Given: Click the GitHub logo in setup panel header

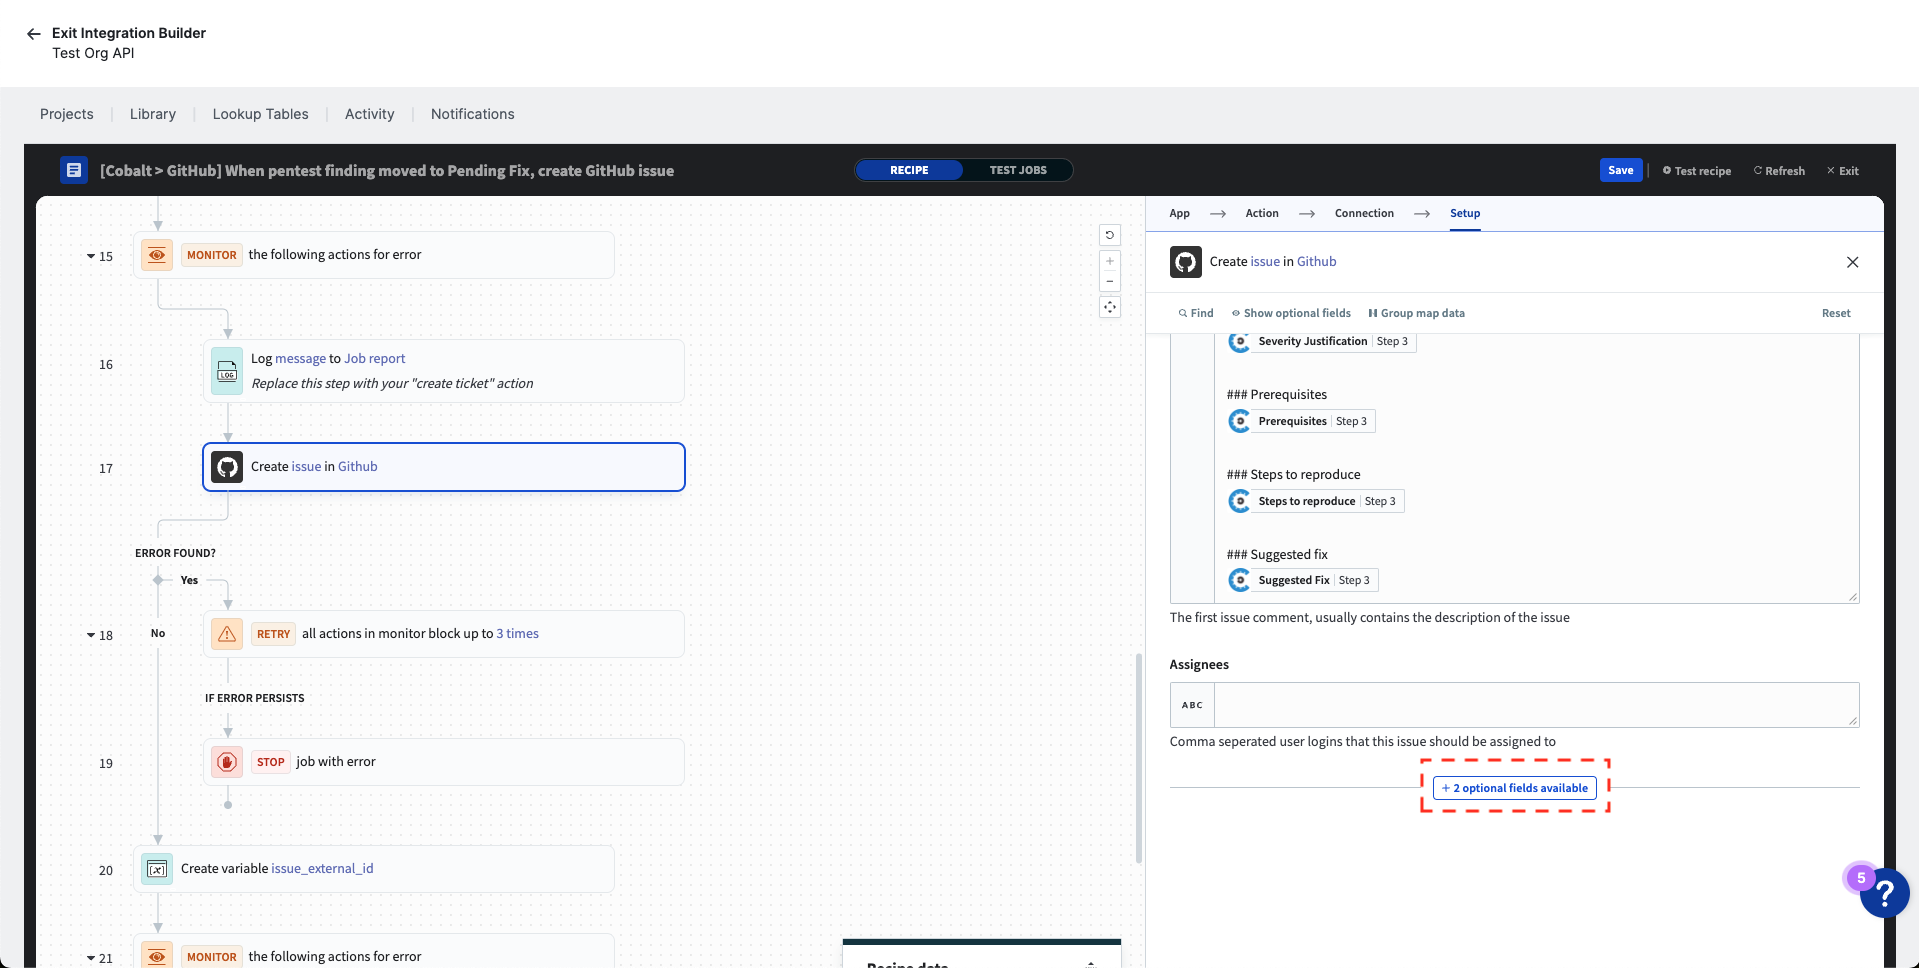Looking at the screenshot, I should pyautogui.click(x=1185, y=262).
